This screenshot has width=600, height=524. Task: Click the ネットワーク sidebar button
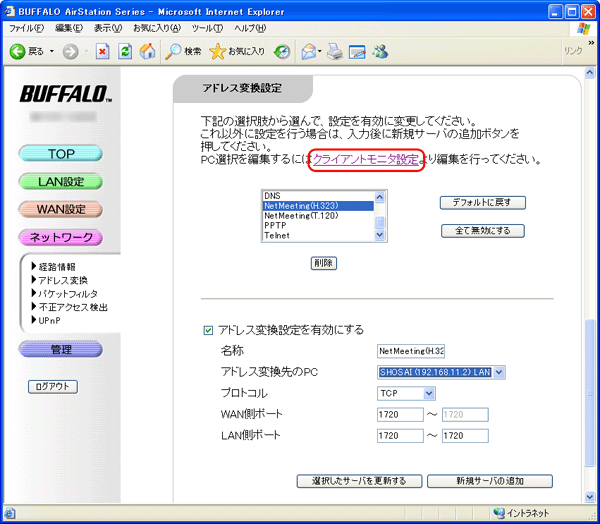pyautogui.click(x=61, y=237)
